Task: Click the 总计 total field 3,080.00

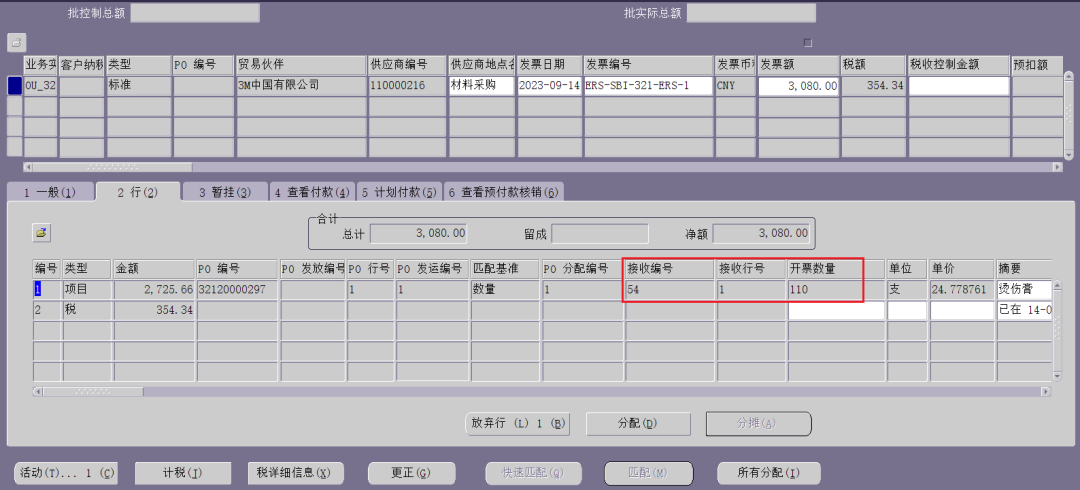Action: (419, 234)
